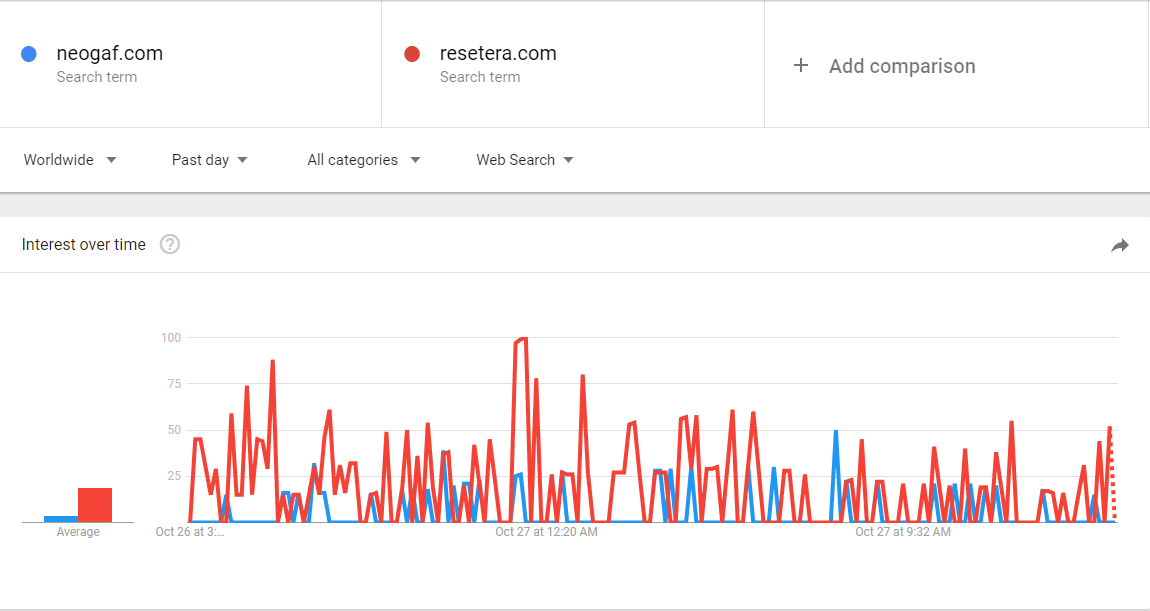
Task: Expand the Web Search type dropdown
Action: click(524, 160)
